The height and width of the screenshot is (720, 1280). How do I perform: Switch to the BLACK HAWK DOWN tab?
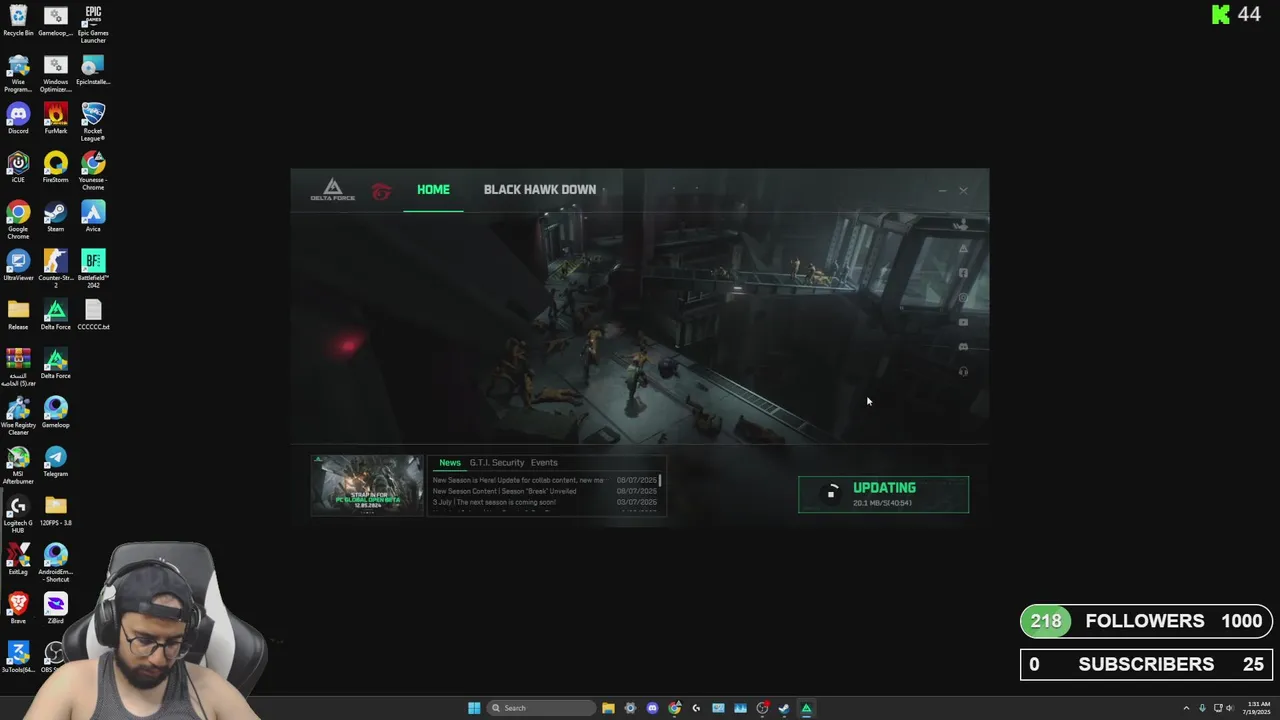pyautogui.click(x=540, y=190)
